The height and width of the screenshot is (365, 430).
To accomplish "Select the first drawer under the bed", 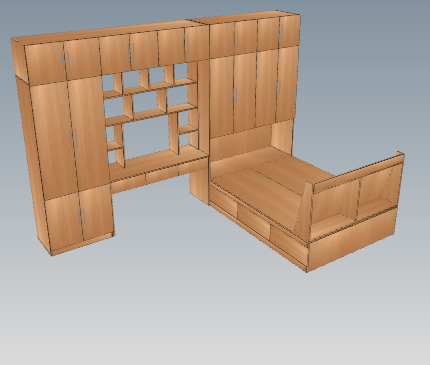I will tap(223, 199).
